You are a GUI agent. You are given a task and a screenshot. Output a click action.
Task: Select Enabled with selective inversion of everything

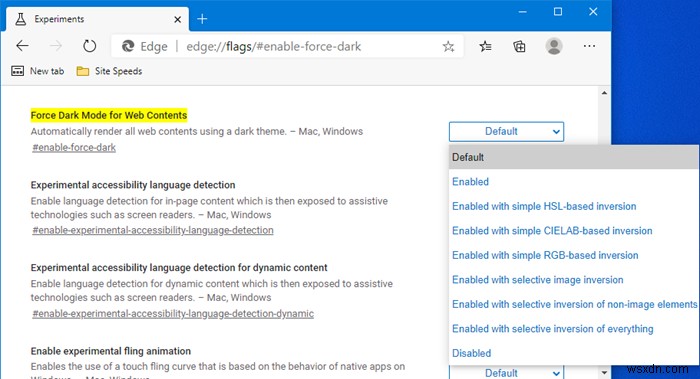[x=574, y=329]
